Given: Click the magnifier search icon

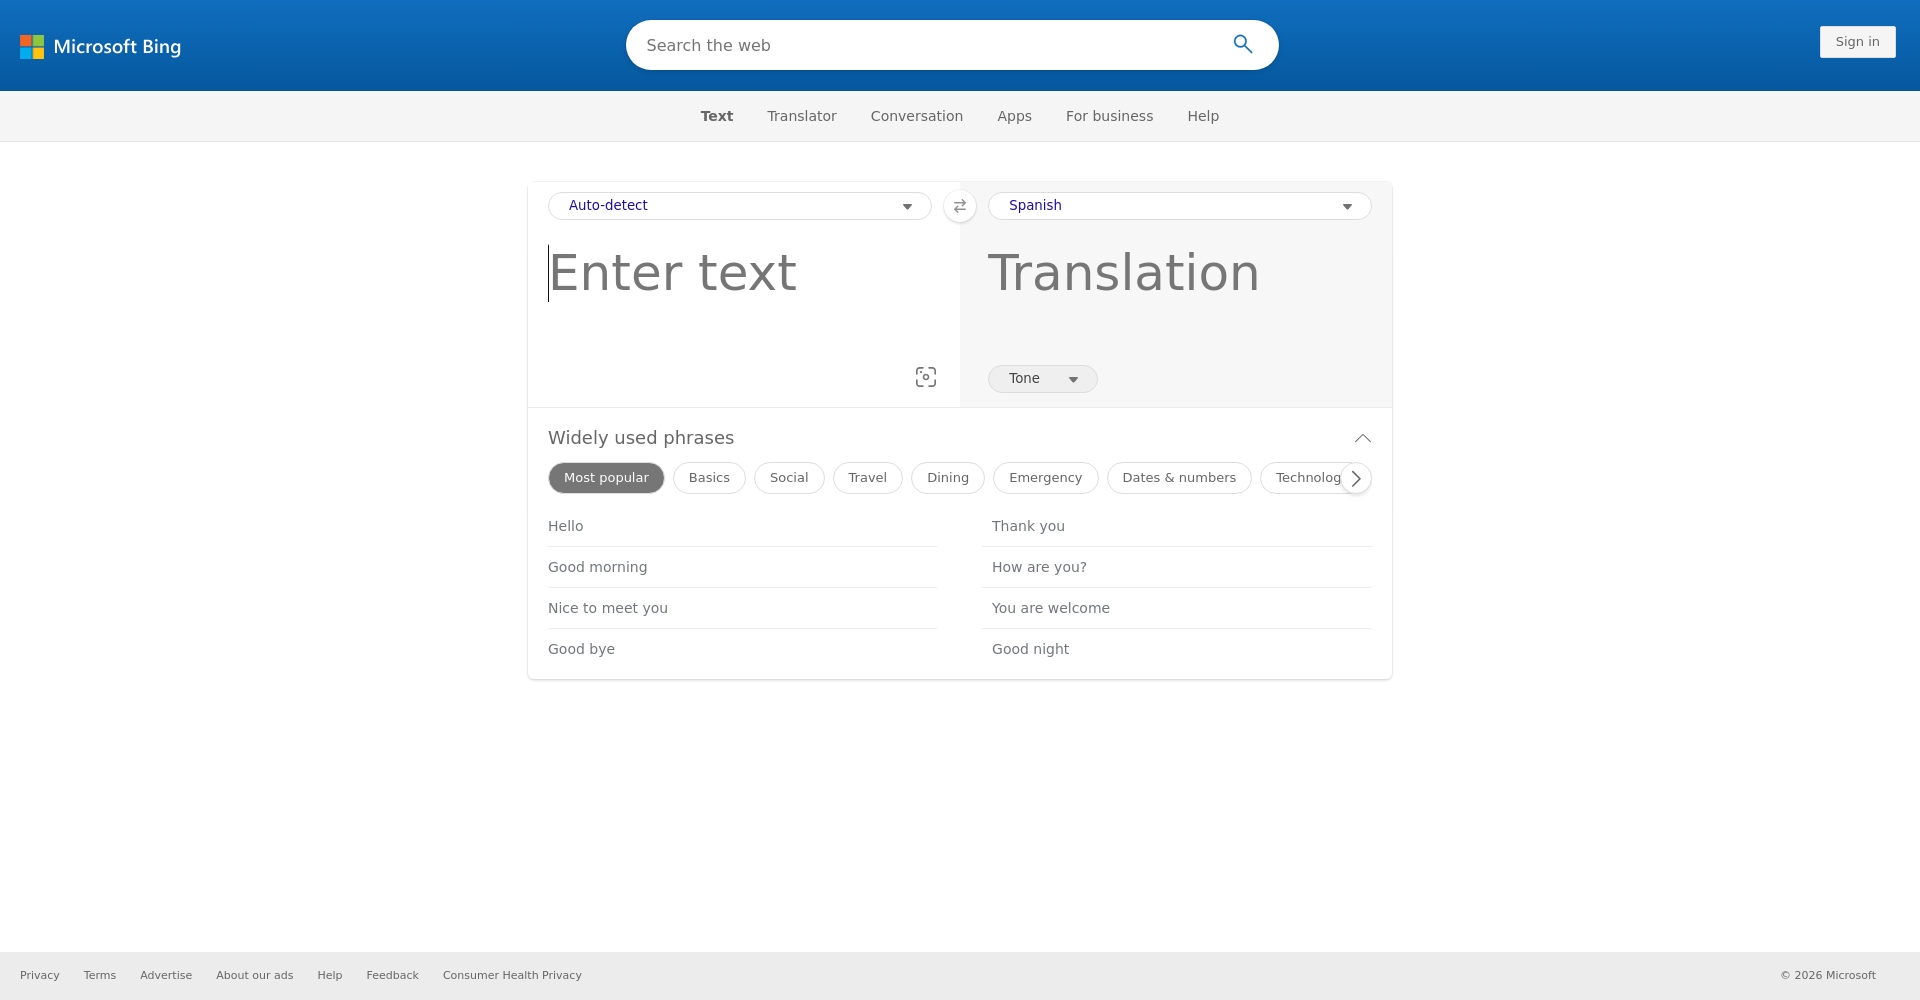Looking at the screenshot, I should (1242, 44).
